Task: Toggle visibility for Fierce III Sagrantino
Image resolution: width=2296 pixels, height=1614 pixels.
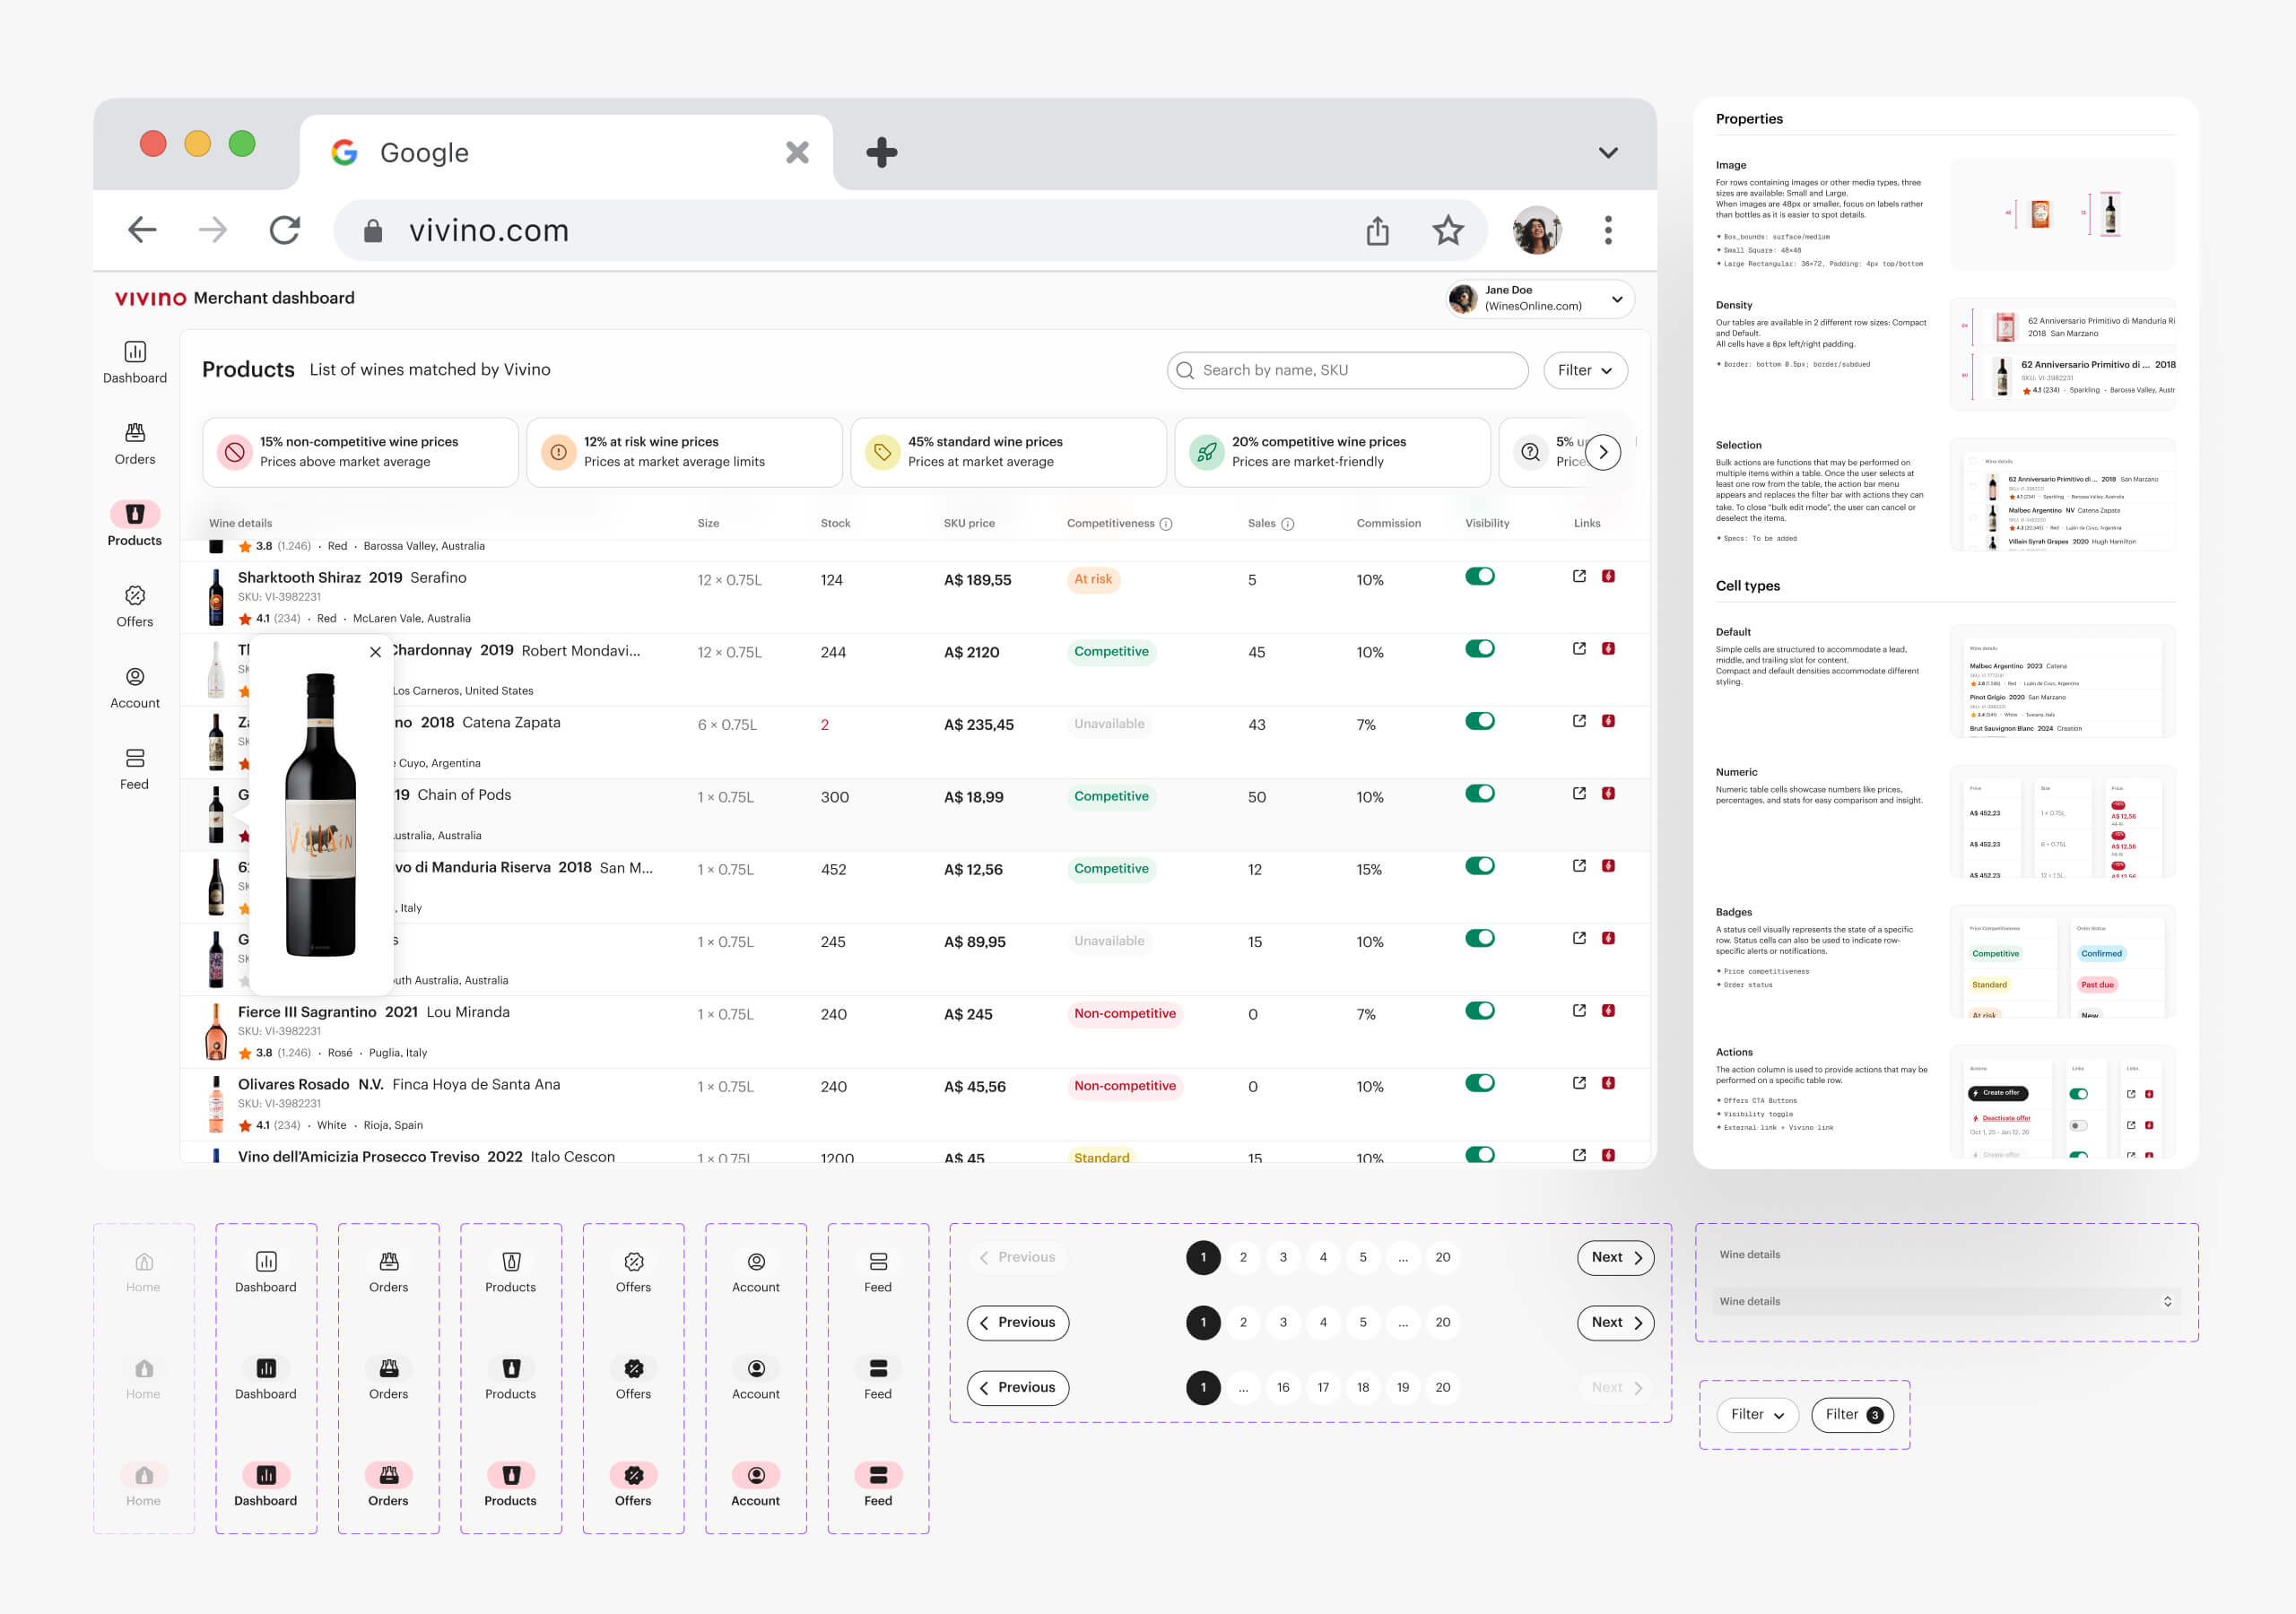Action: [x=1480, y=1010]
